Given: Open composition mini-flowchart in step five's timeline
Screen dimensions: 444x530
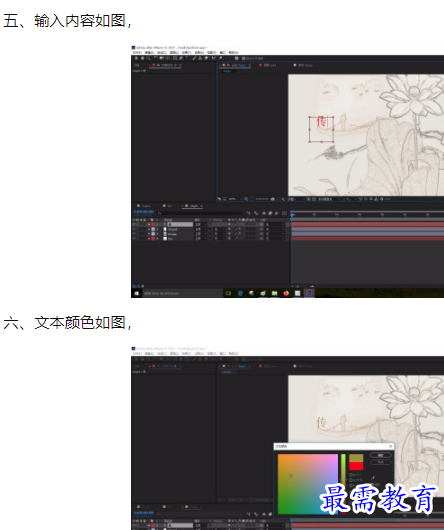Looking at the screenshot, I should 248,213.
